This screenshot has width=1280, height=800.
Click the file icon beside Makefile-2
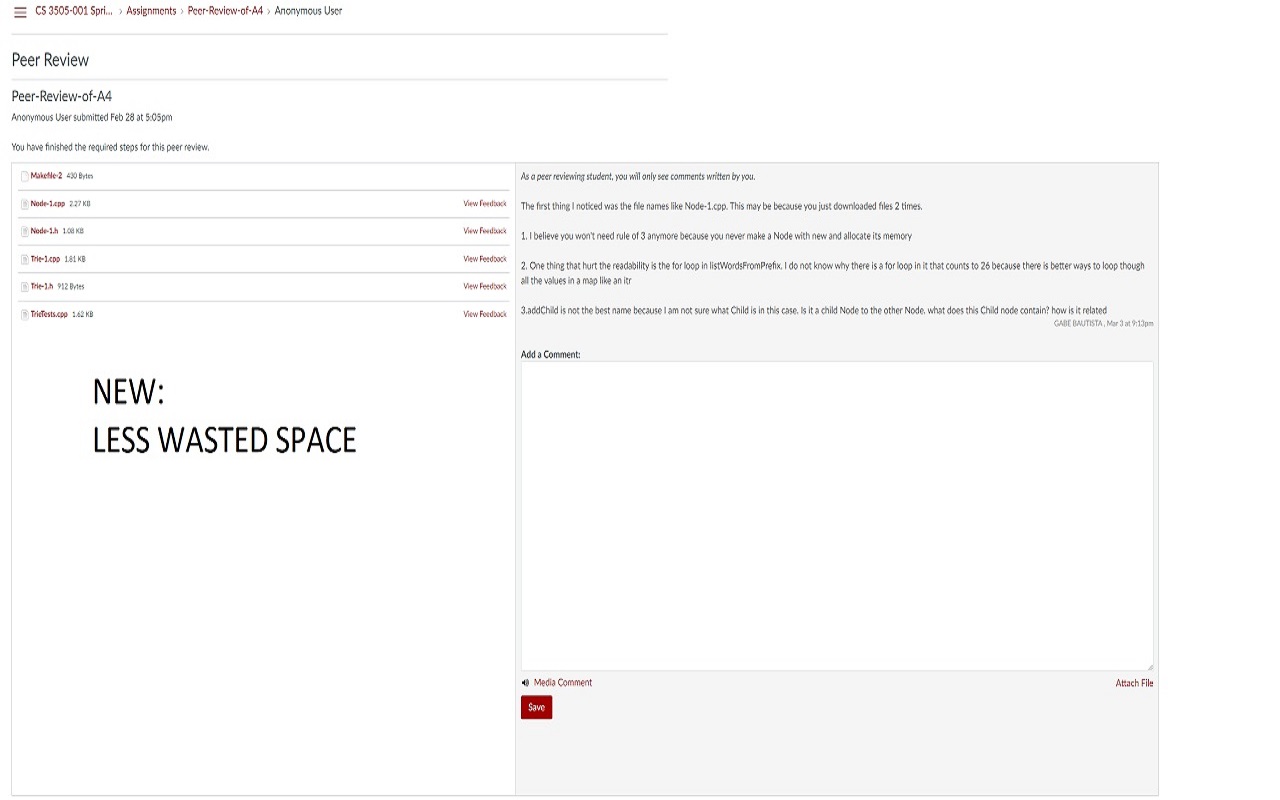click(x=25, y=176)
